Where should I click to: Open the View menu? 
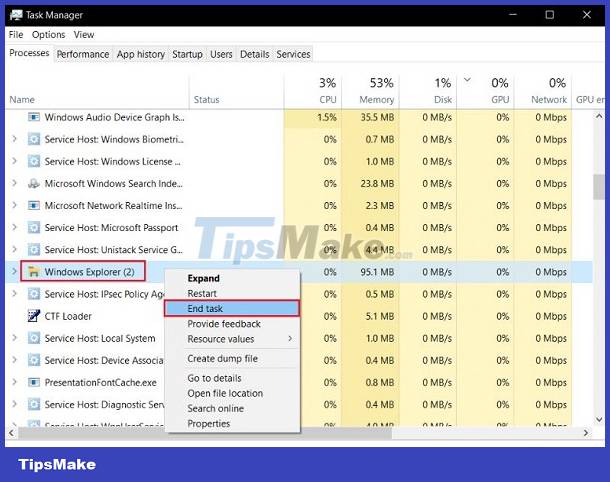tap(84, 35)
